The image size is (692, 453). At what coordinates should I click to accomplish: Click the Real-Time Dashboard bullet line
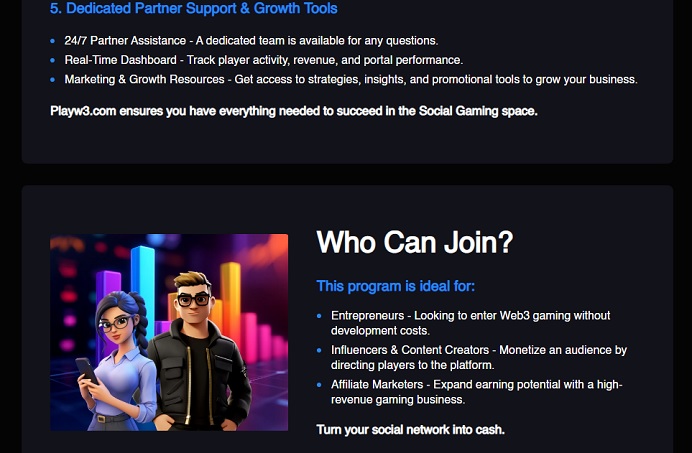pos(263,60)
